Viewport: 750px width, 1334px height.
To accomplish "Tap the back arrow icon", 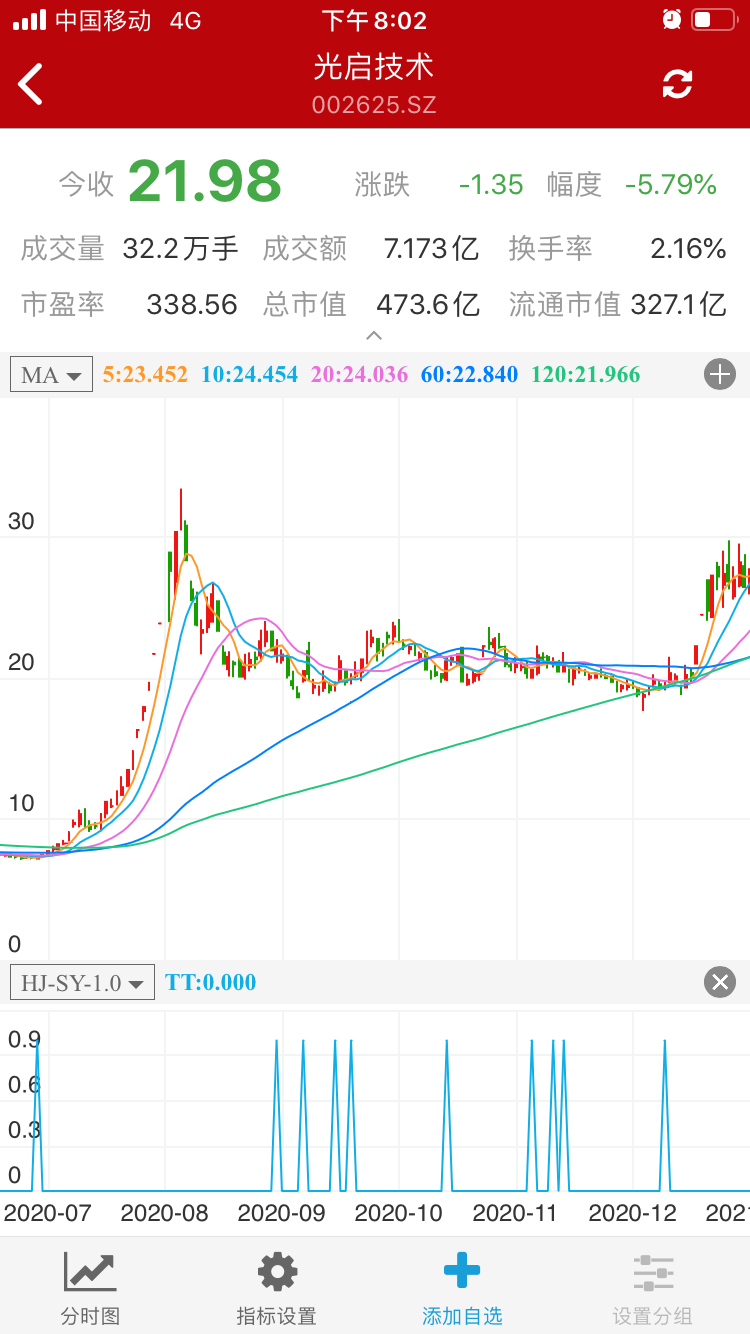I will pos(31,84).
